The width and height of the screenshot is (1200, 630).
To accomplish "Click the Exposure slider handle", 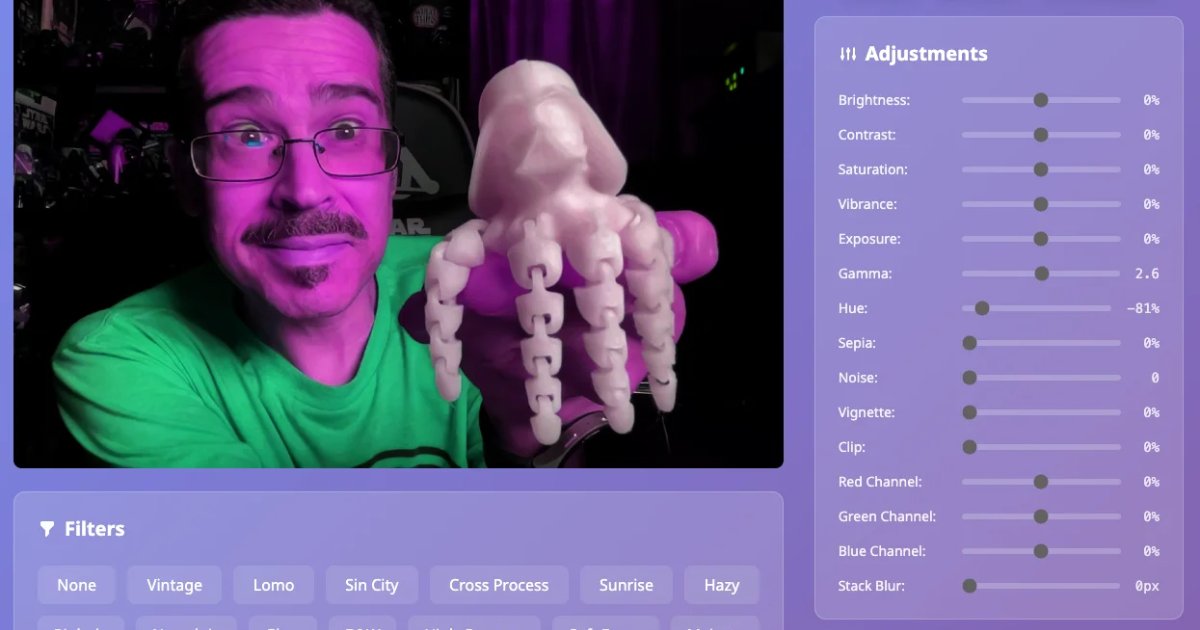I will click(x=1041, y=239).
